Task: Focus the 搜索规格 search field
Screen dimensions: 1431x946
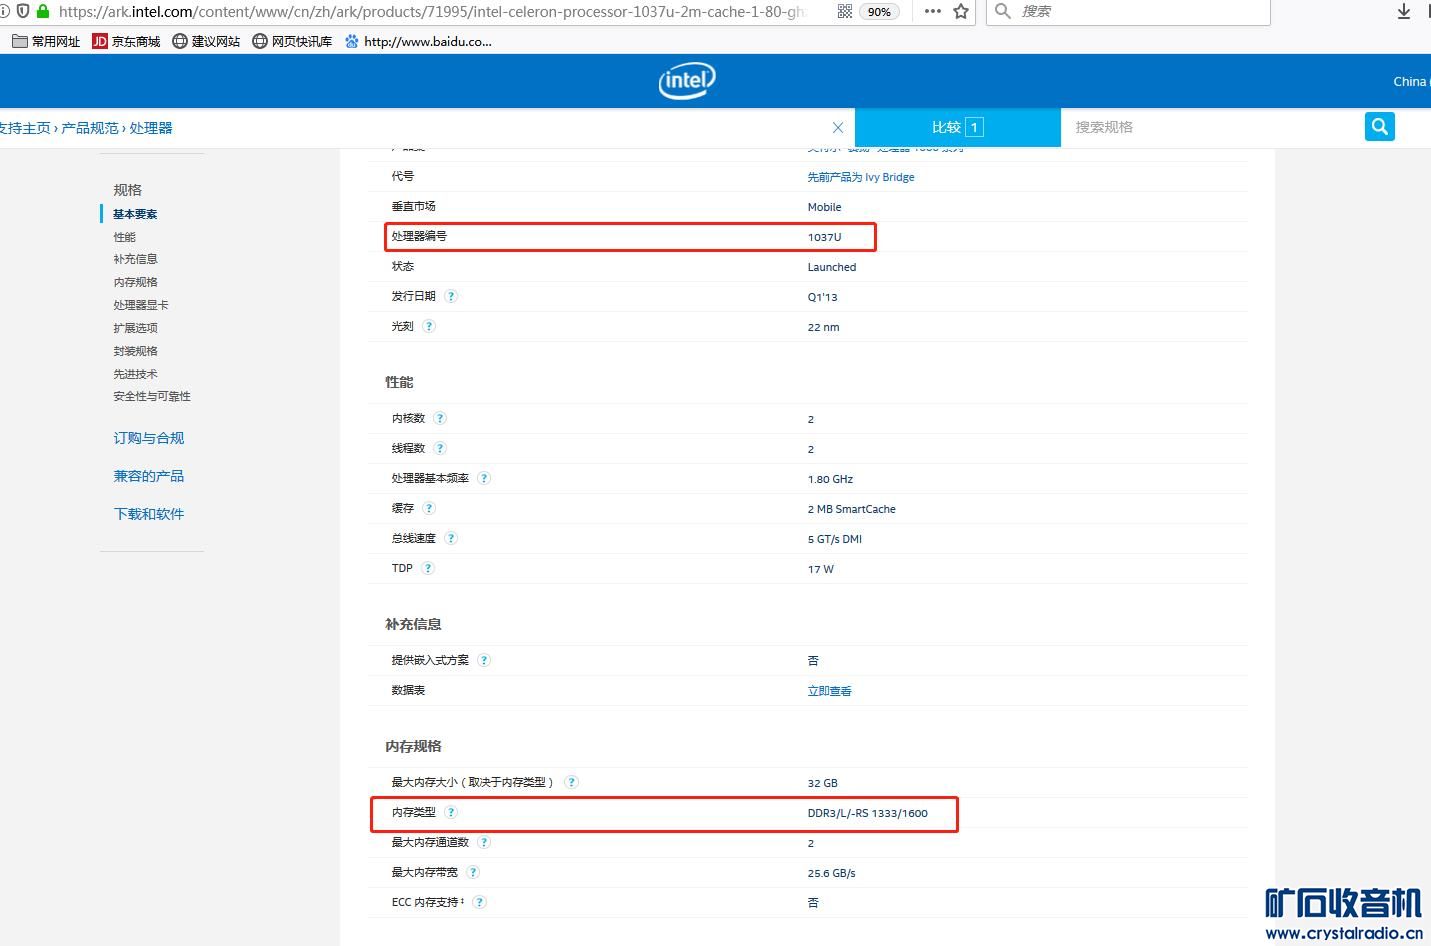Action: [x=1211, y=128]
